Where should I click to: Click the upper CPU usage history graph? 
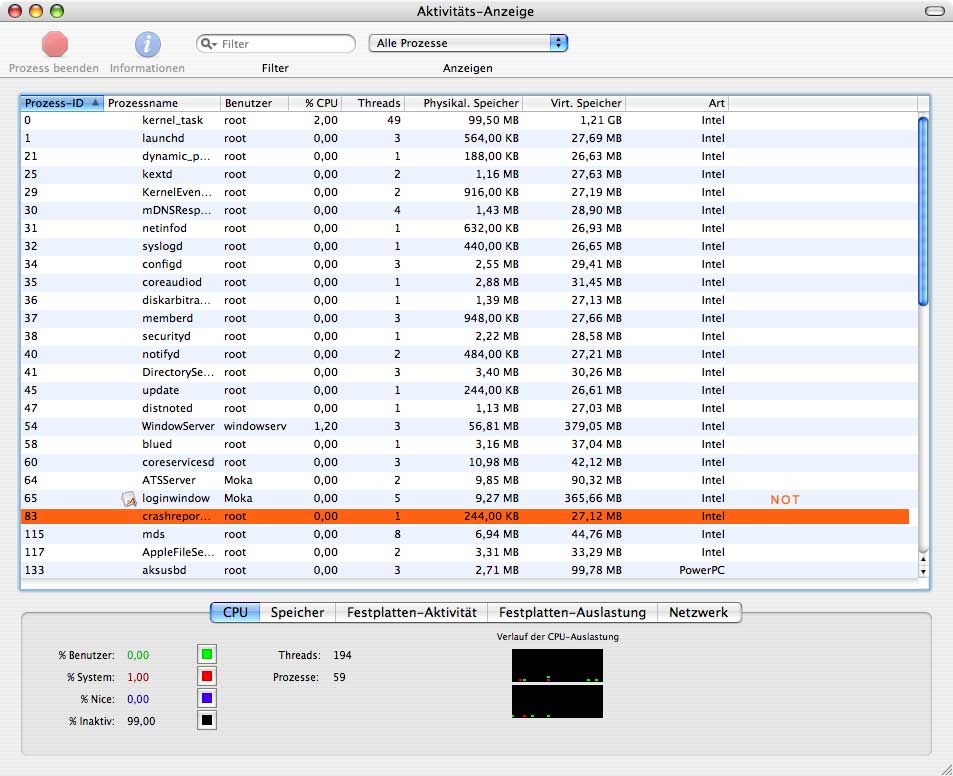tap(557, 665)
